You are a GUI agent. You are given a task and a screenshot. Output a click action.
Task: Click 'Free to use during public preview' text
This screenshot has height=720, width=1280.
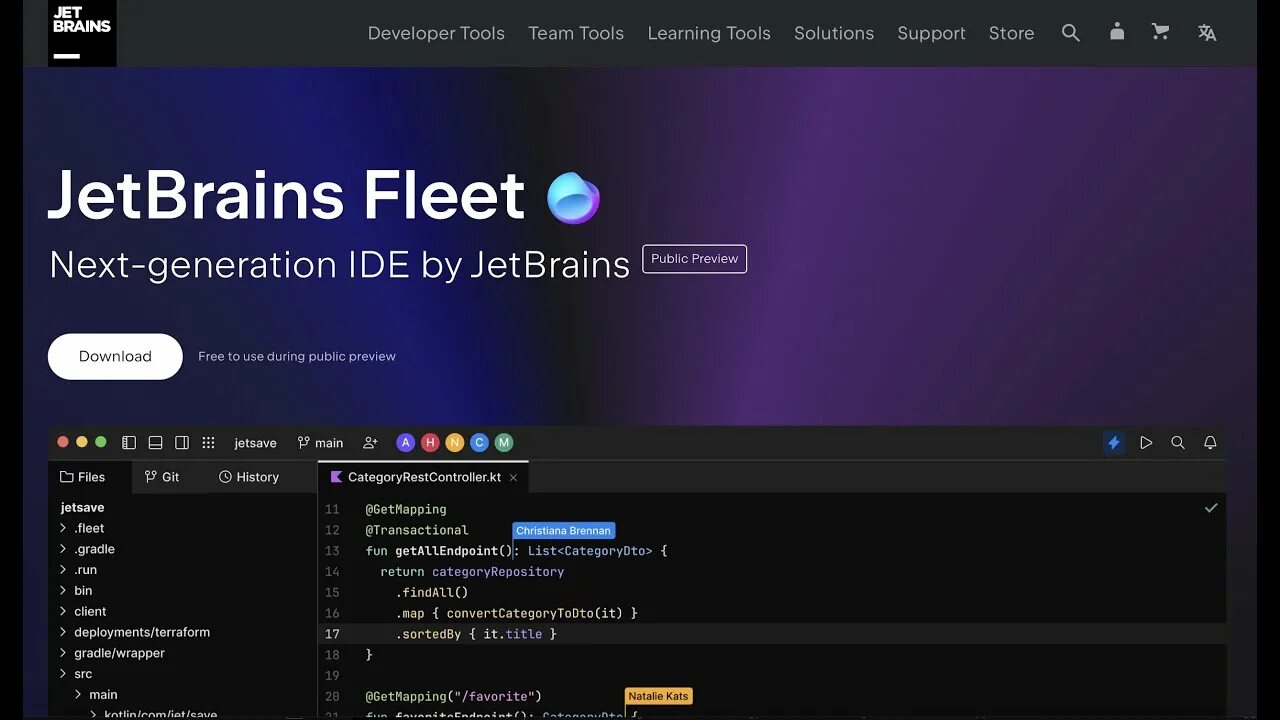point(297,356)
